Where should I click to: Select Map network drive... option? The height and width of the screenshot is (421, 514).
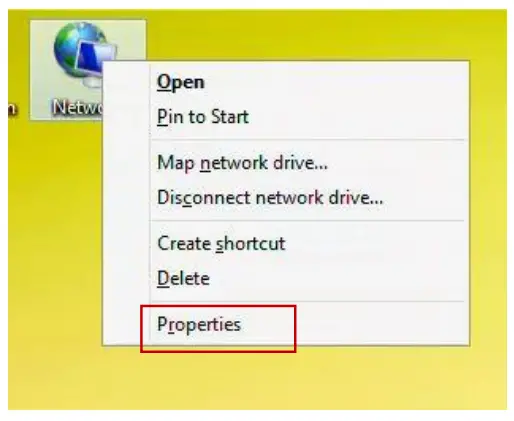tap(242, 163)
